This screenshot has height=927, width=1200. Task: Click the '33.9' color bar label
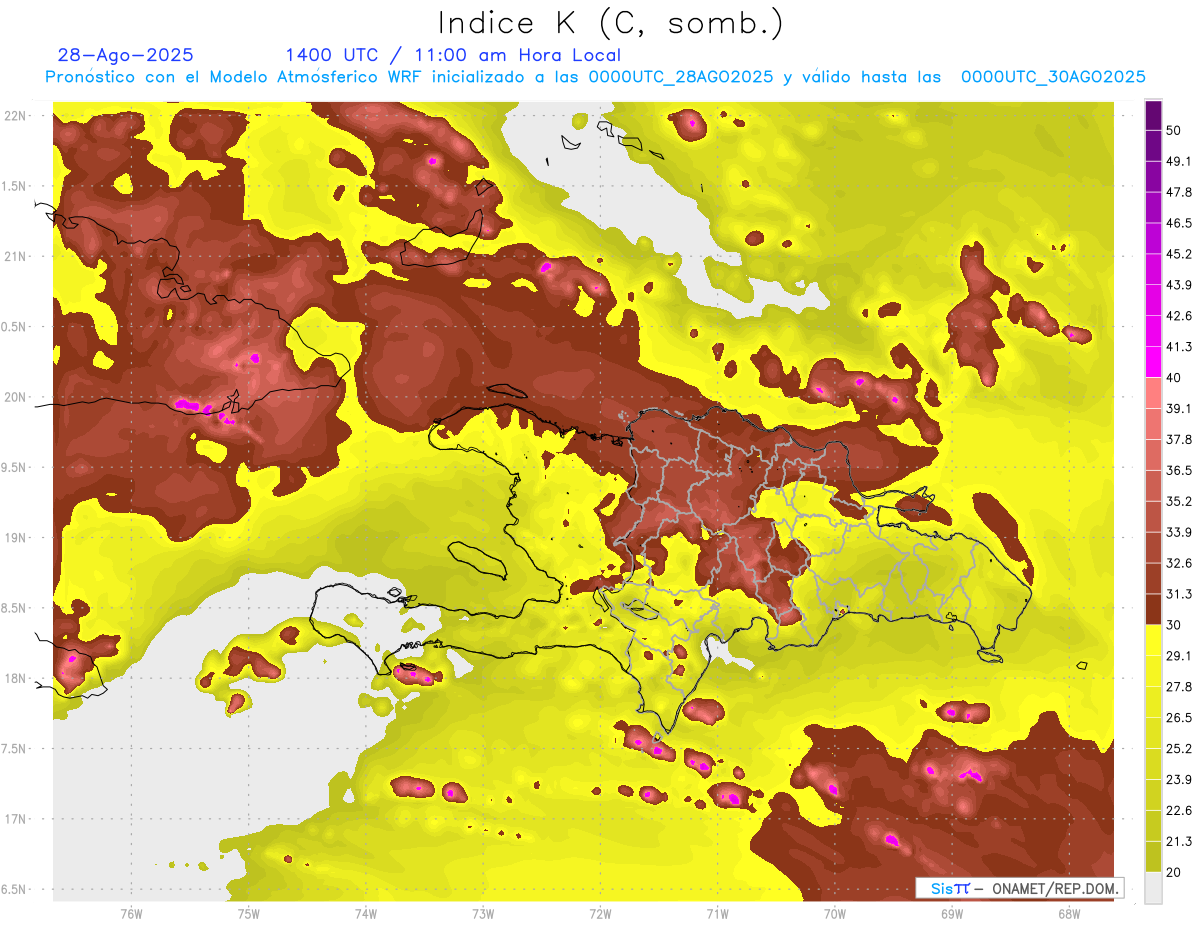pos(1179,532)
